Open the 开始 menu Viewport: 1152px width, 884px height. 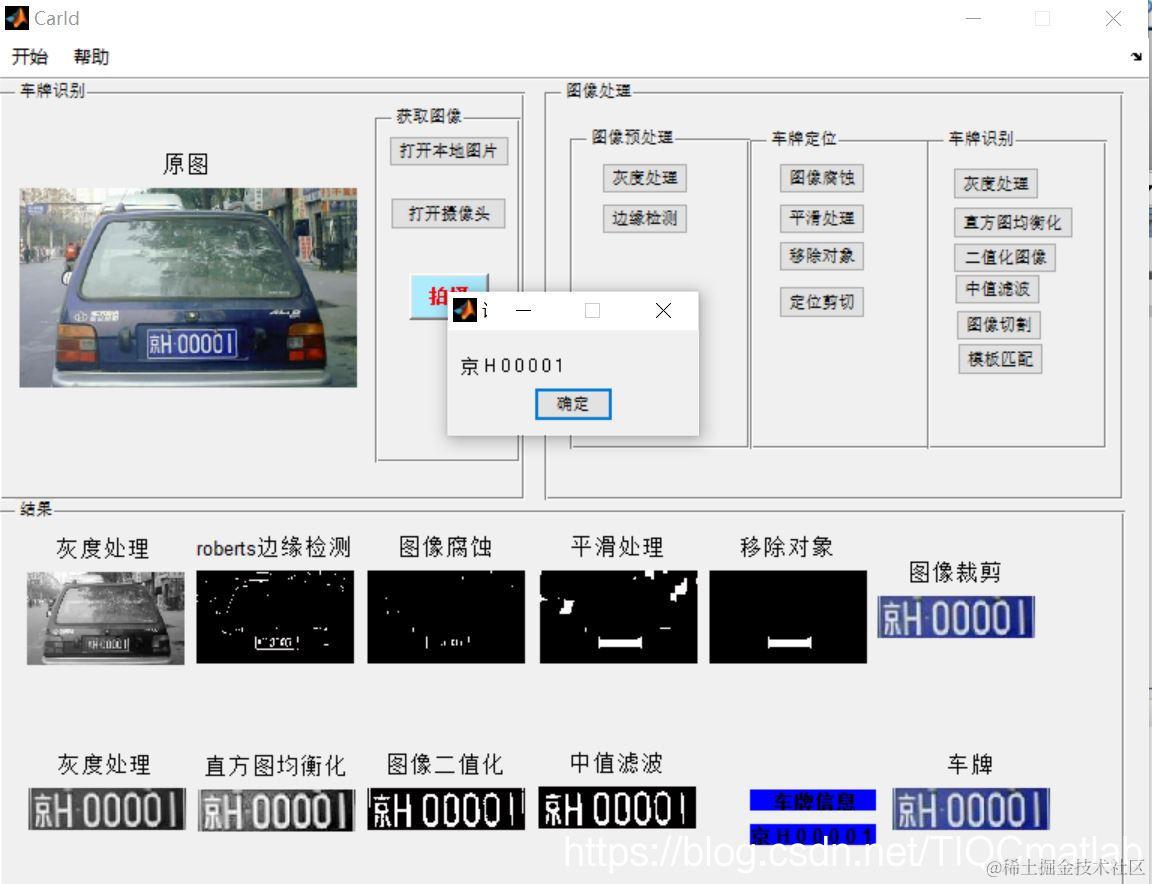pos(30,57)
